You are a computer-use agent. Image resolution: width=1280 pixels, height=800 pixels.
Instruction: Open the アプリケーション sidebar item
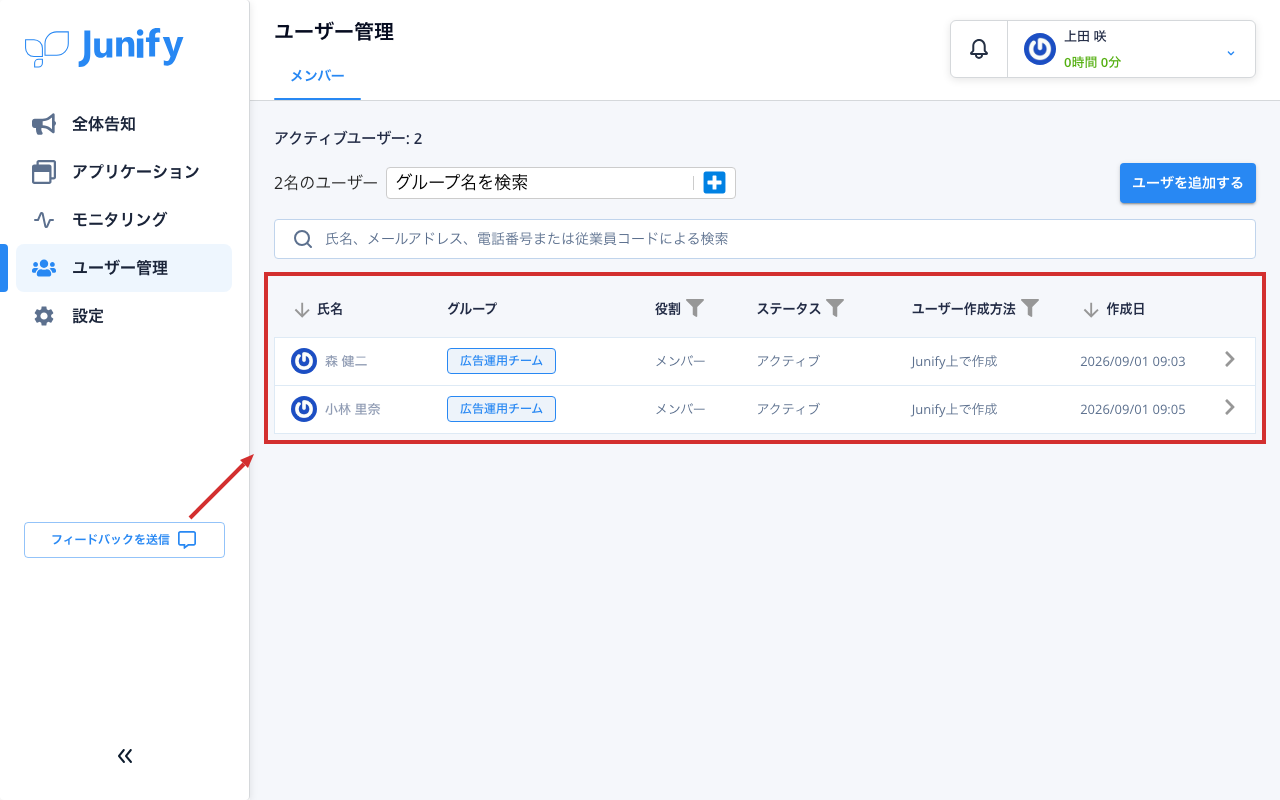click(124, 172)
